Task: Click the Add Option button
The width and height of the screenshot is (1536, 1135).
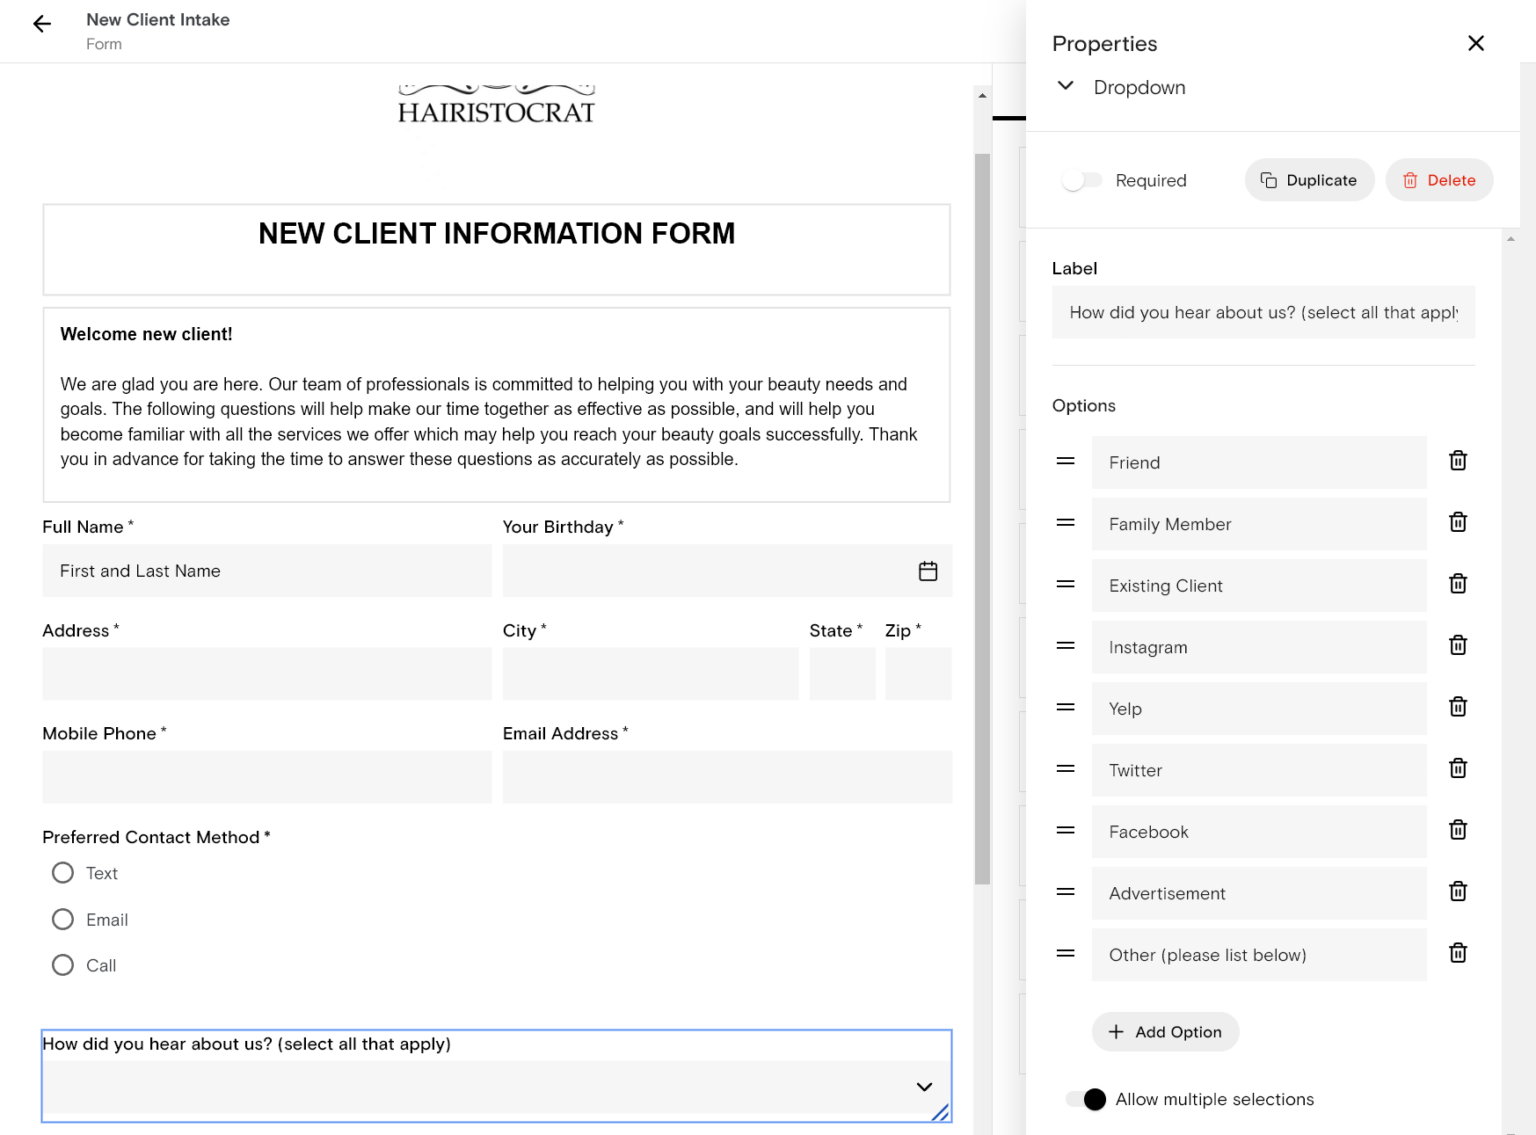Action: (x=1165, y=1032)
